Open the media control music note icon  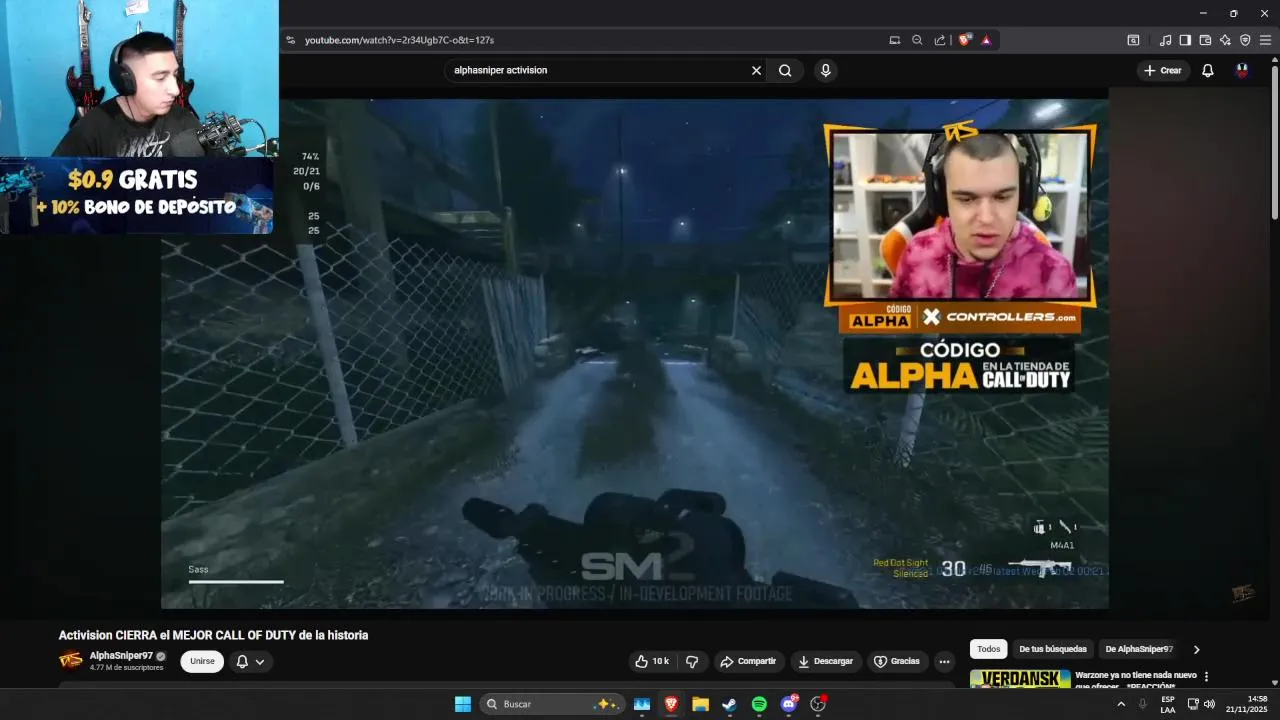pyautogui.click(x=1165, y=40)
